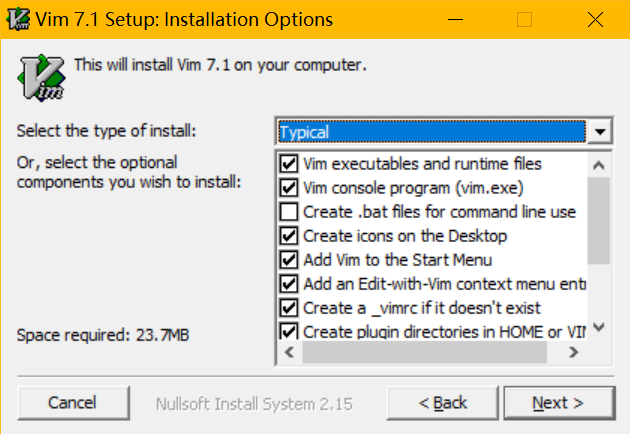Close the Vim Setup window

point(595,19)
